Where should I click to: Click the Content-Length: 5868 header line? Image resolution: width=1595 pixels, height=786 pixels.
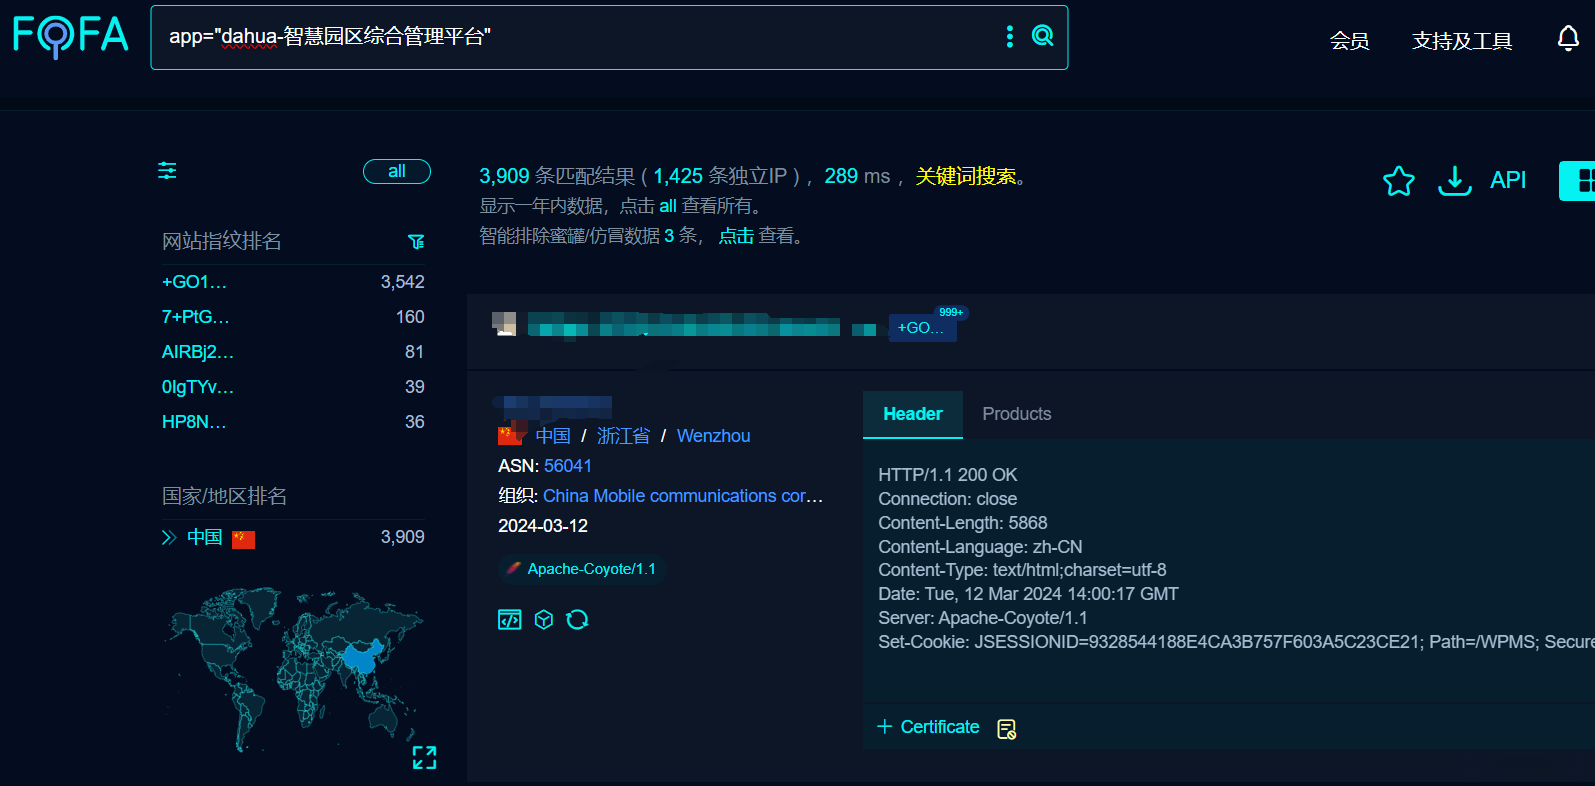pyautogui.click(x=963, y=523)
